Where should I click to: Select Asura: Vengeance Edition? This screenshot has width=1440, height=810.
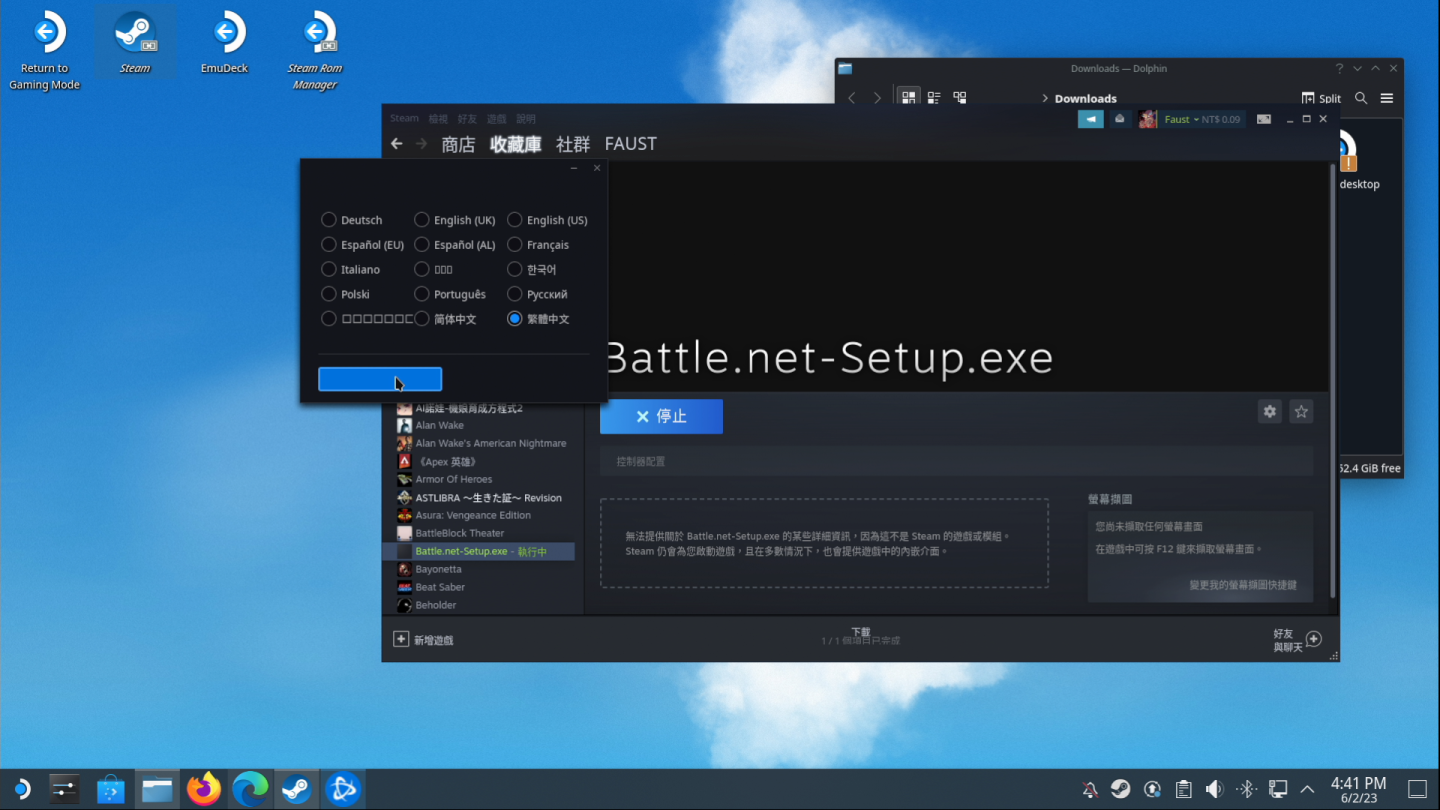(x=473, y=515)
